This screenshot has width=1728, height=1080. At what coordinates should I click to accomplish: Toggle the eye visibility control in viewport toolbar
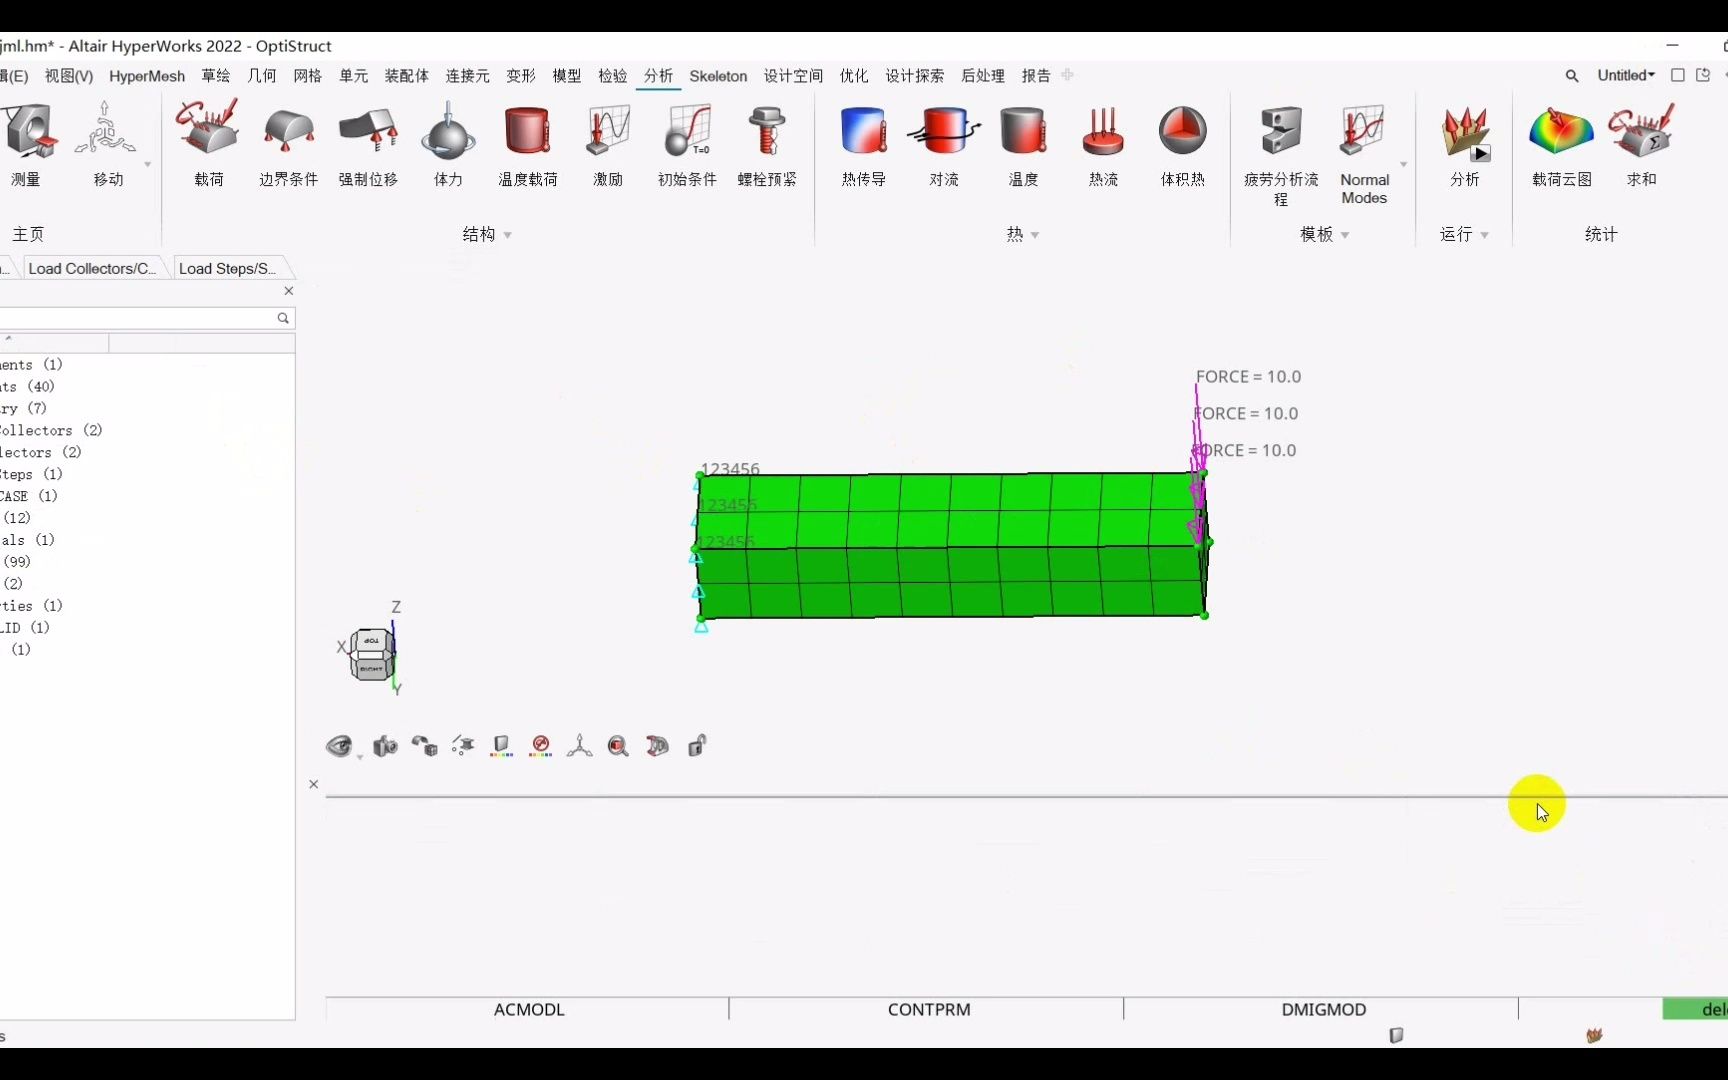click(340, 745)
